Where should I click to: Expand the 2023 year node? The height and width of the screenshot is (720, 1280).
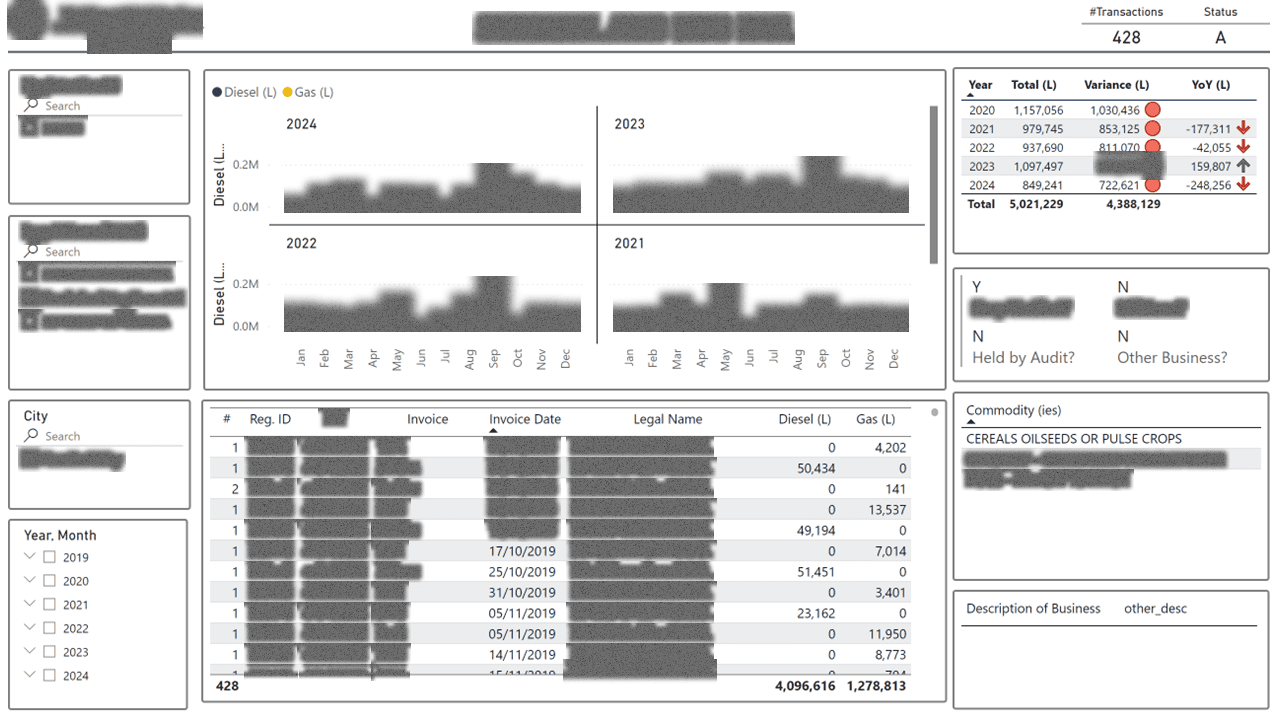28,651
